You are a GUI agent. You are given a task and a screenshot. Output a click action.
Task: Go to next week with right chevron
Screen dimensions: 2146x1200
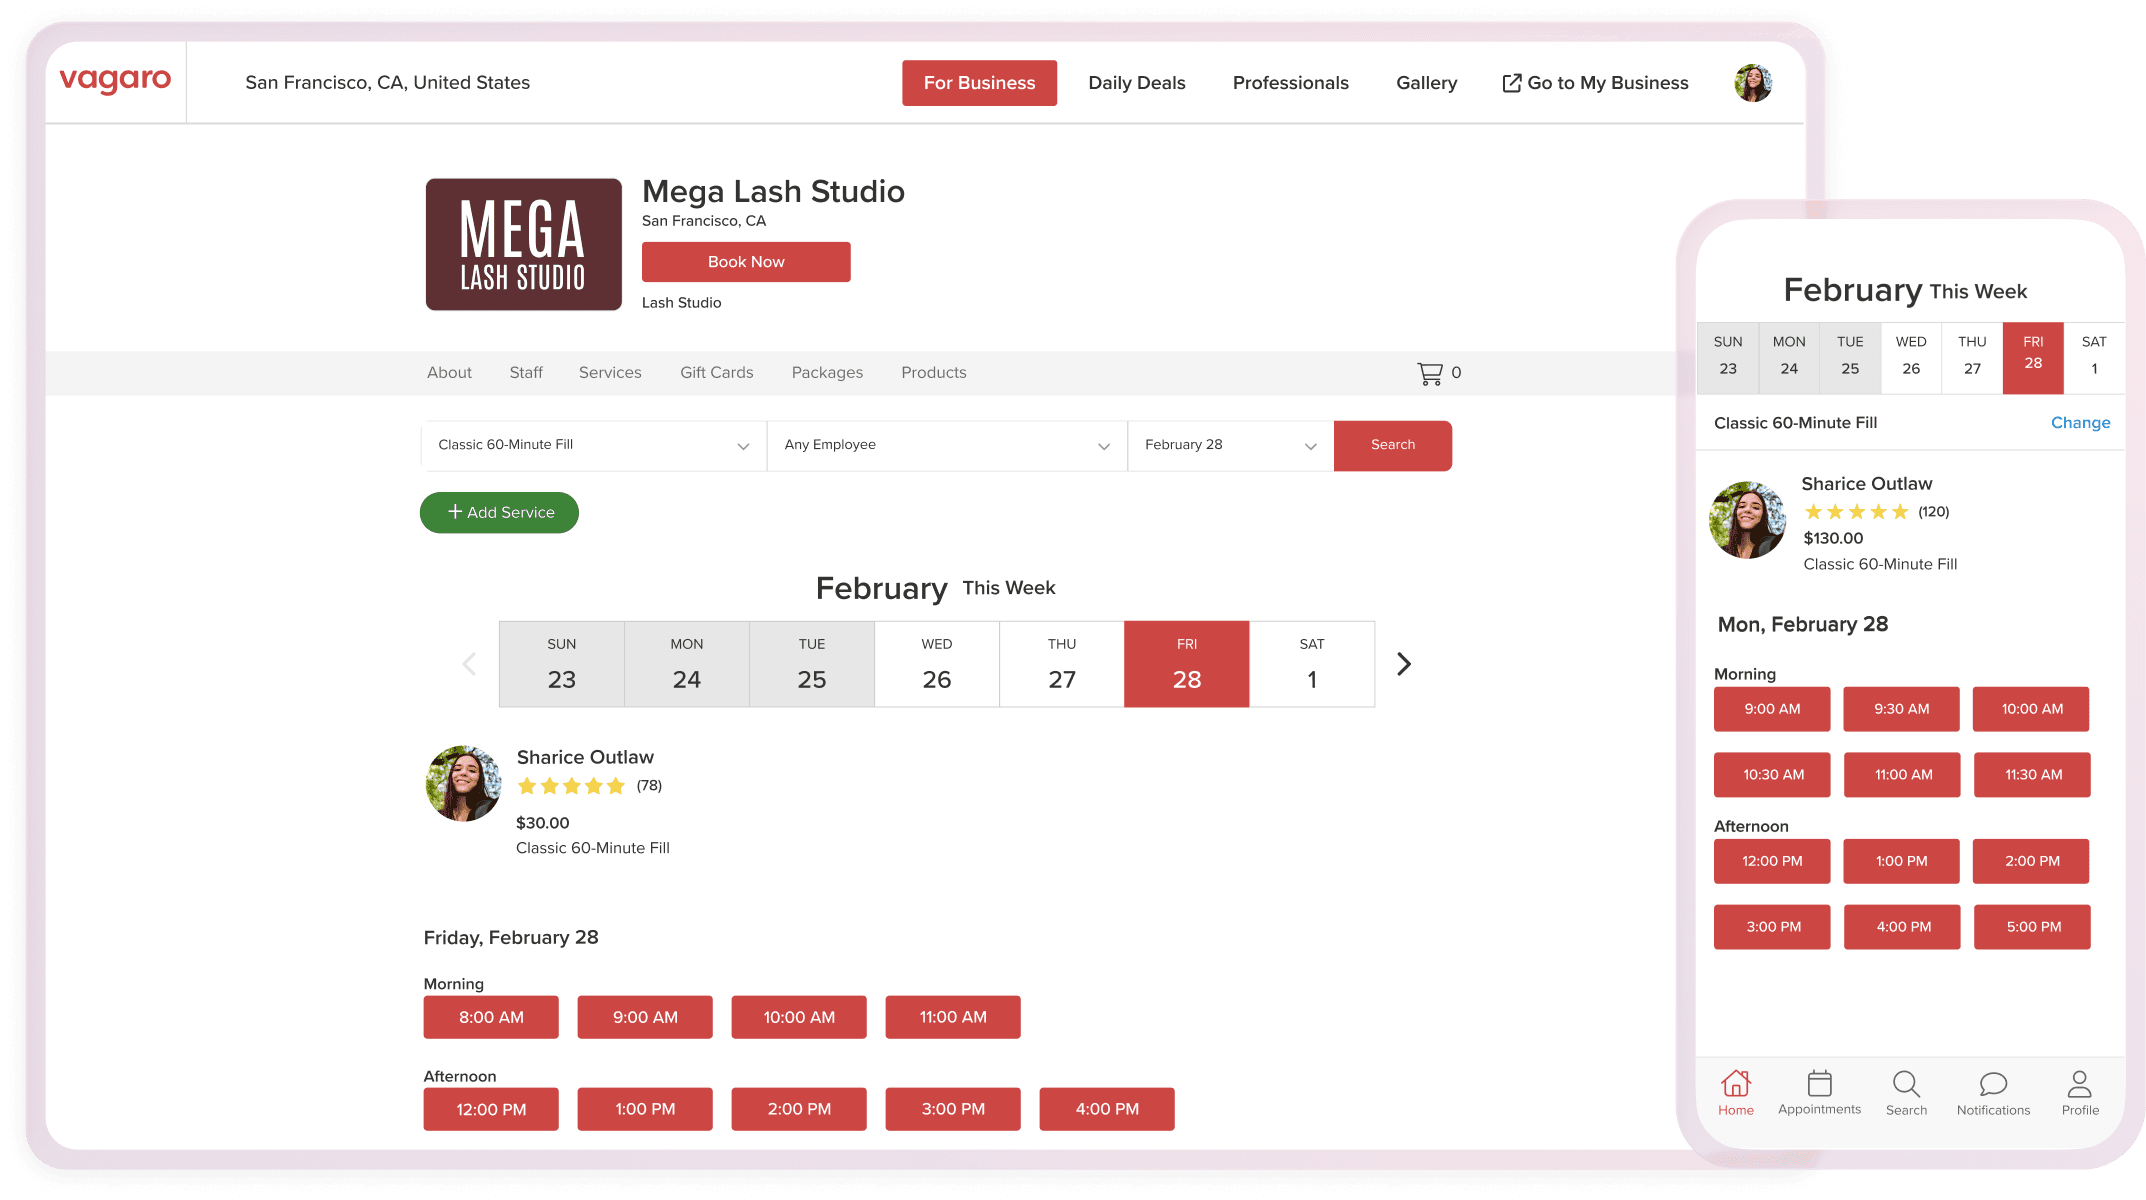1404,664
